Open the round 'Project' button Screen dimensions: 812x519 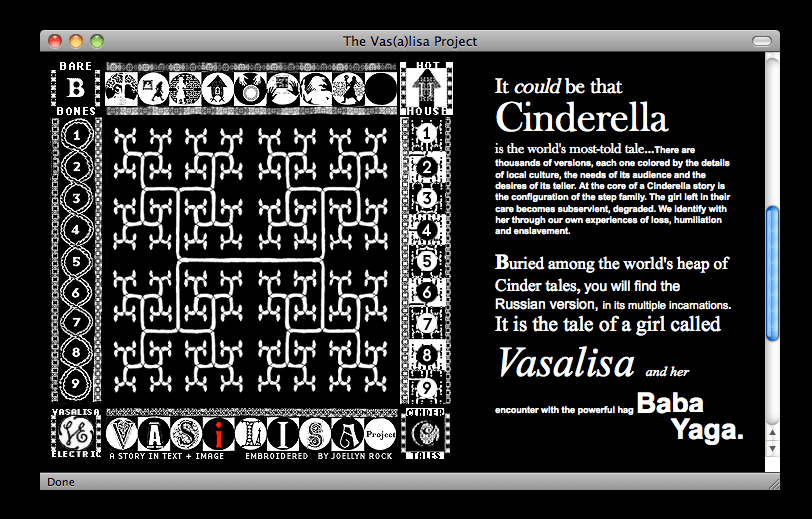coord(380,434)
